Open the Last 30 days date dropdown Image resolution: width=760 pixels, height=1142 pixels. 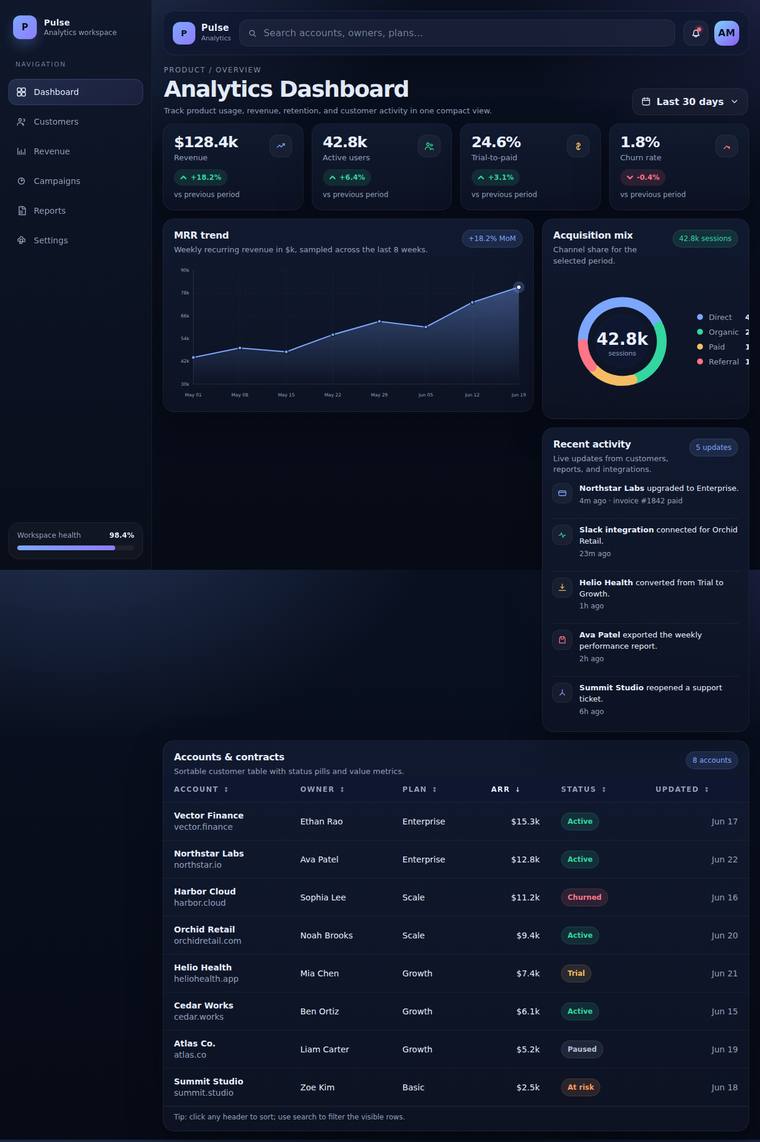pyautogui.click(x=689, y=102)
